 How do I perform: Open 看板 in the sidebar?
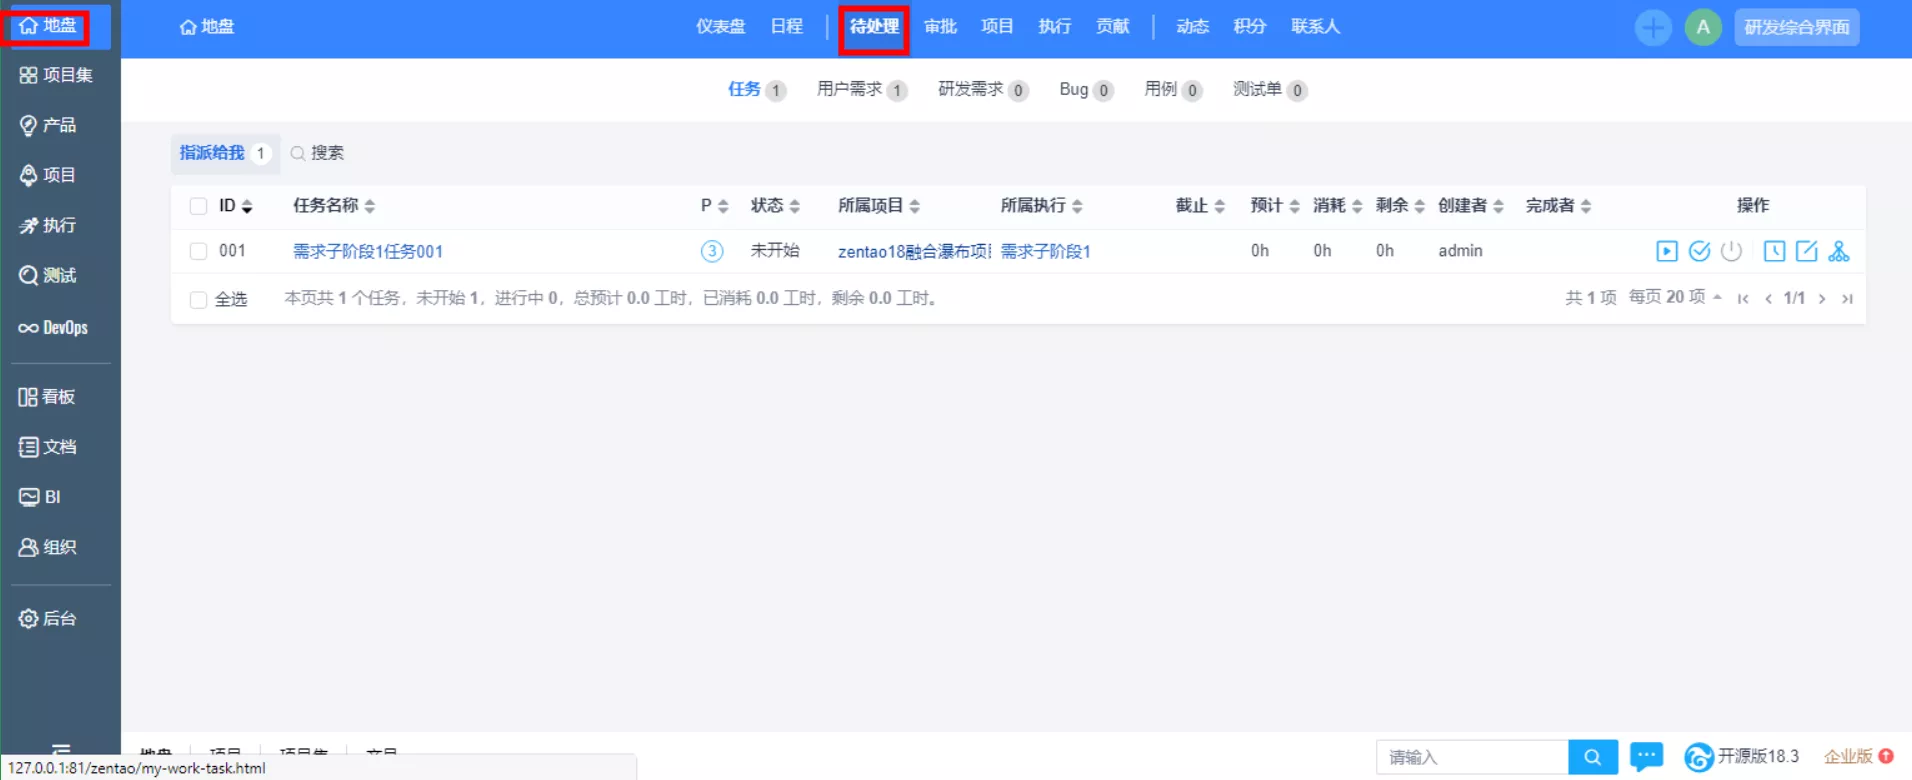coord(47,397)
